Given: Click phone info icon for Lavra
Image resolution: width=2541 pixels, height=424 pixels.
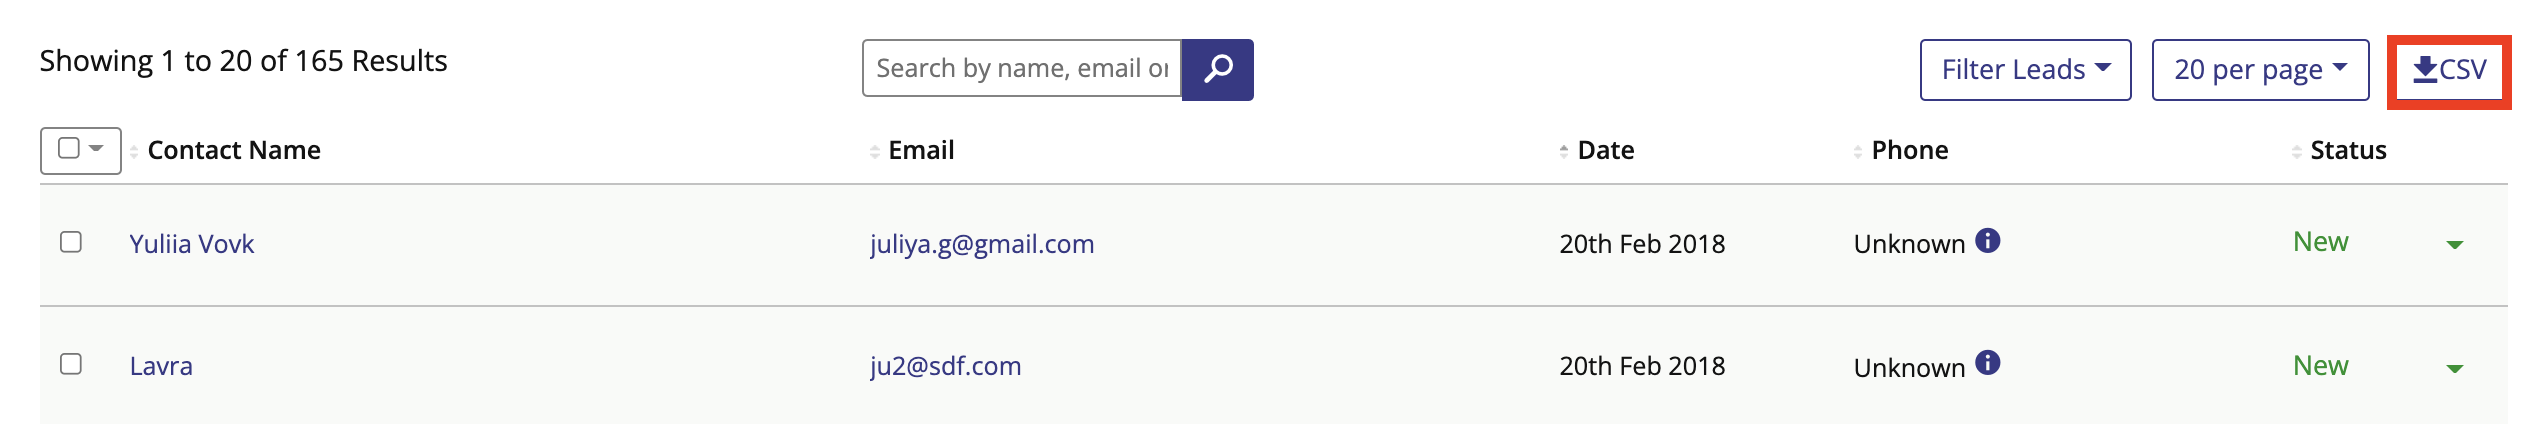Looking at the screenshot, I should [x=1988, y=363].
